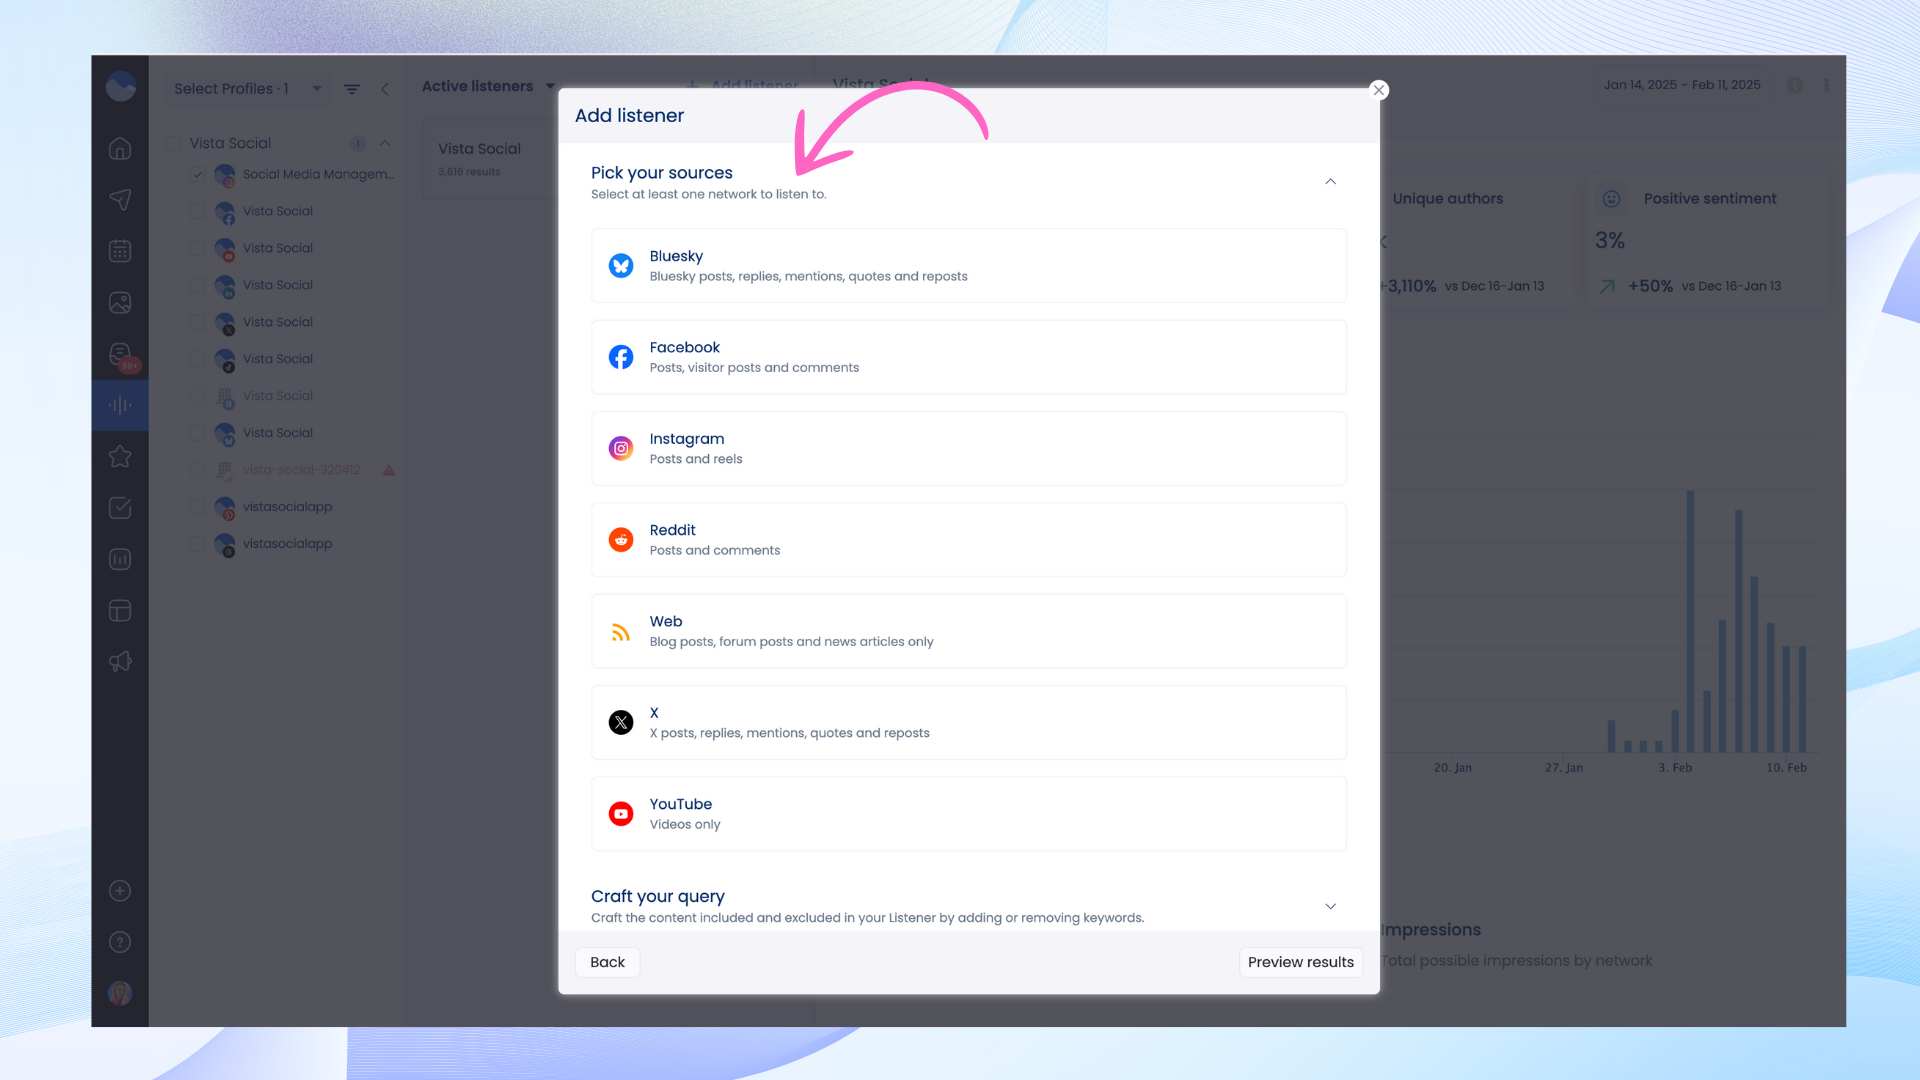Viewport: 1920px width, 1080px height.
Task: Click the help question mark icon
Action: (x=120, y=942)
